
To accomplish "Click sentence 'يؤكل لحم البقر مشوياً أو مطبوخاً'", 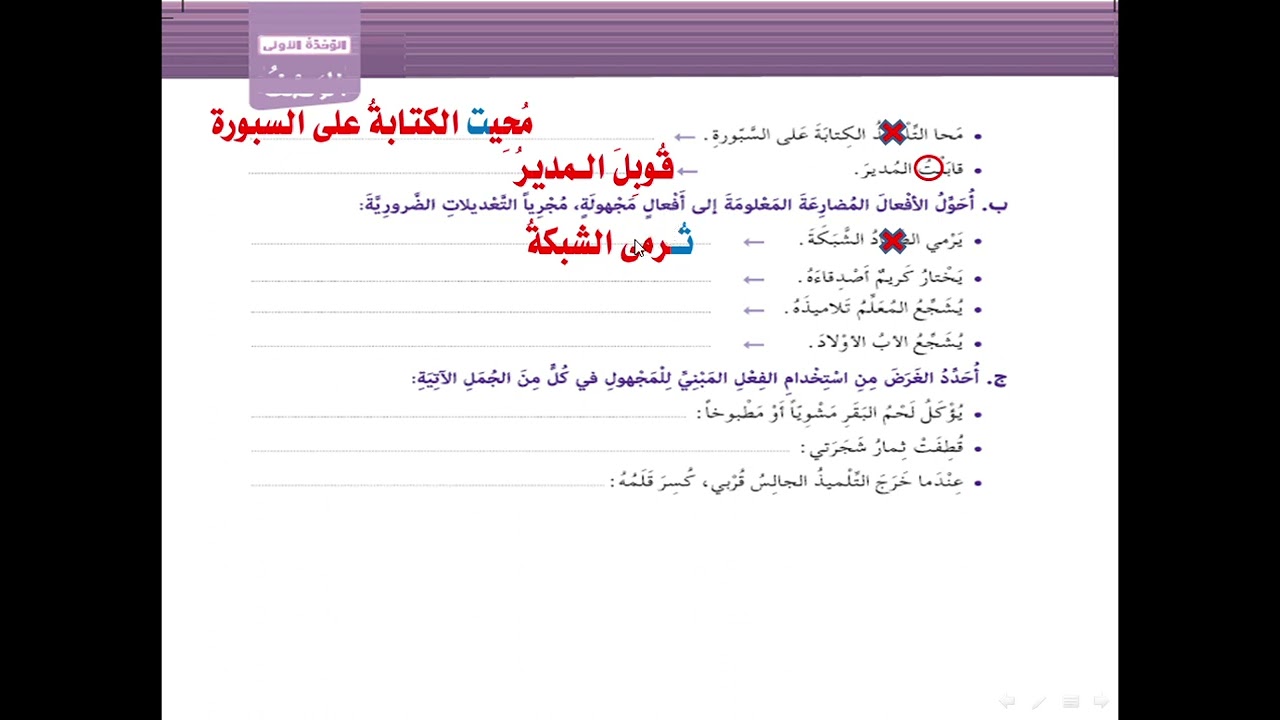I will pos(832,413).
